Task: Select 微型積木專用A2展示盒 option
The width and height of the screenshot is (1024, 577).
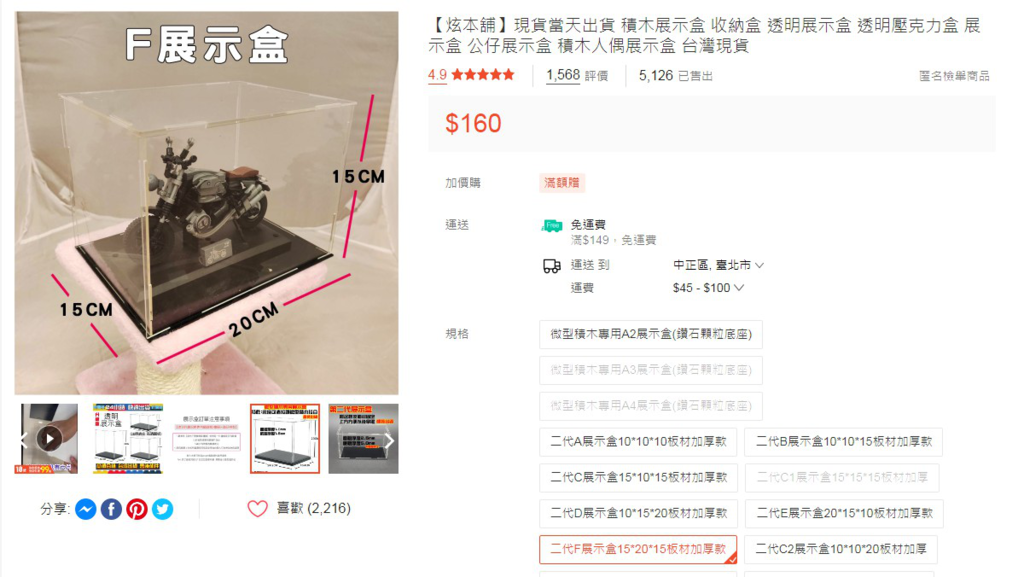Action: click(x=650, y=334)
